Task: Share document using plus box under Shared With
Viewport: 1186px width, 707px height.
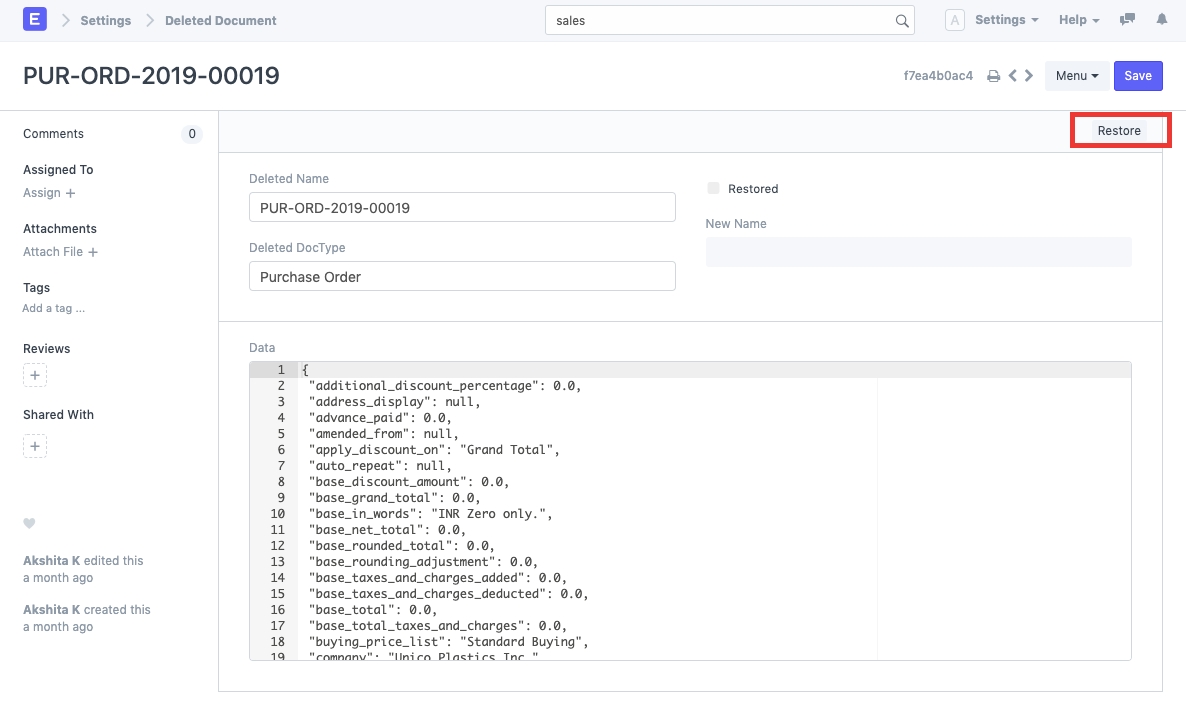Action: pos(35,446)
